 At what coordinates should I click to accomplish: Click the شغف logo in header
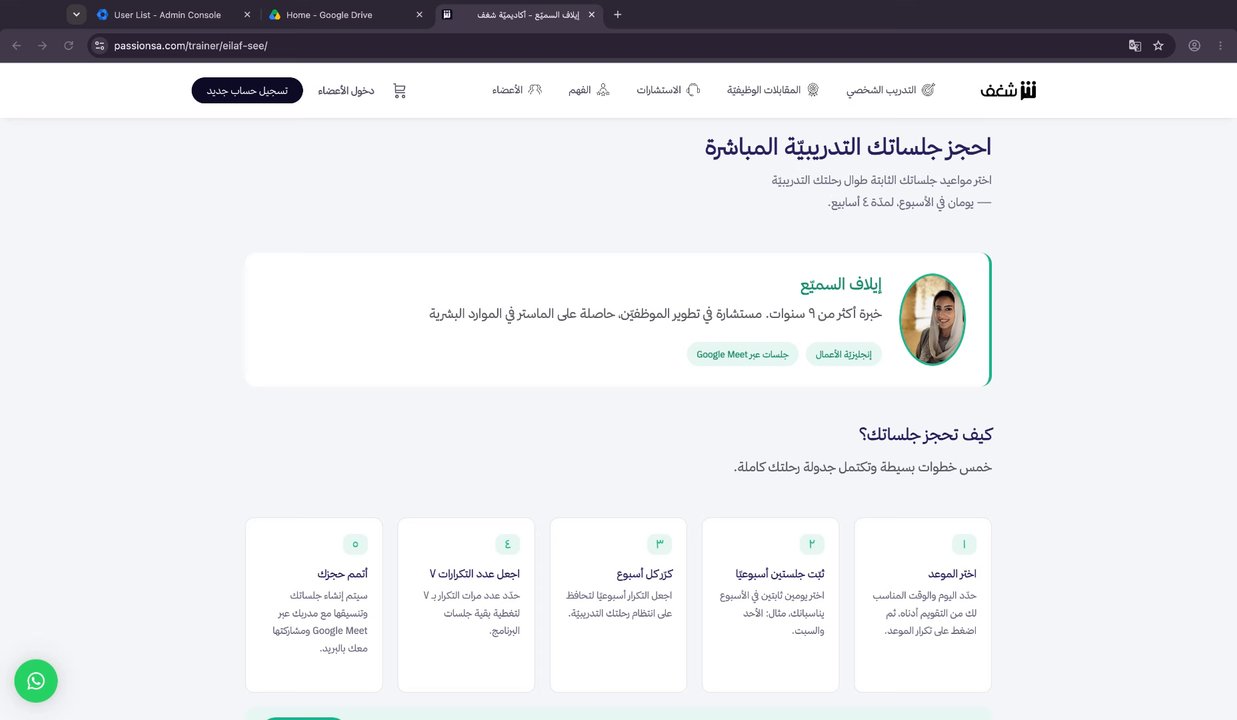pyautogui.click(x=1008, y=90)
